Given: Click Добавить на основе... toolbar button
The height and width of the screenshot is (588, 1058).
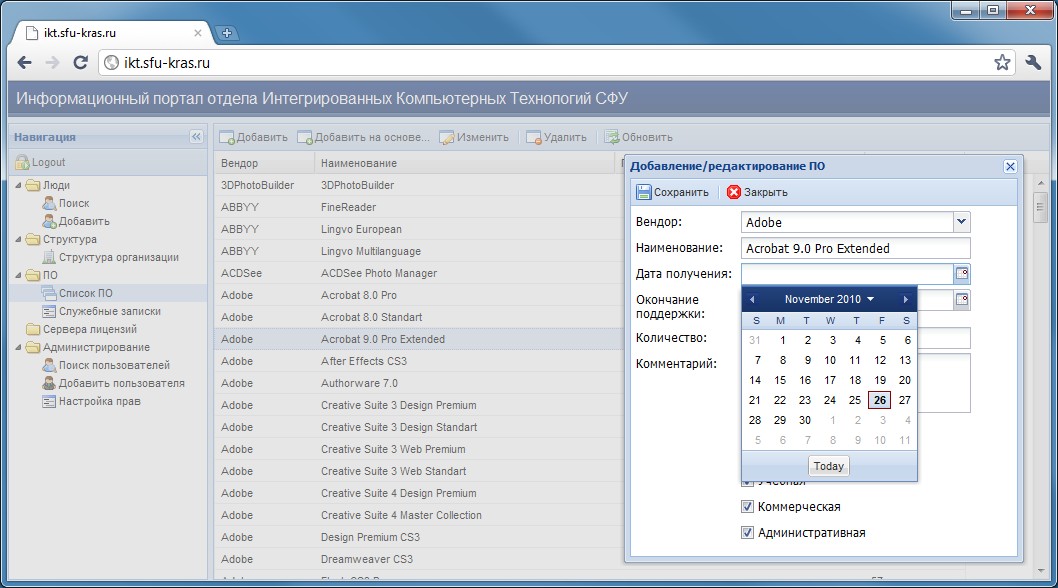Looking at the screenshot, I should tap(363, 137).
